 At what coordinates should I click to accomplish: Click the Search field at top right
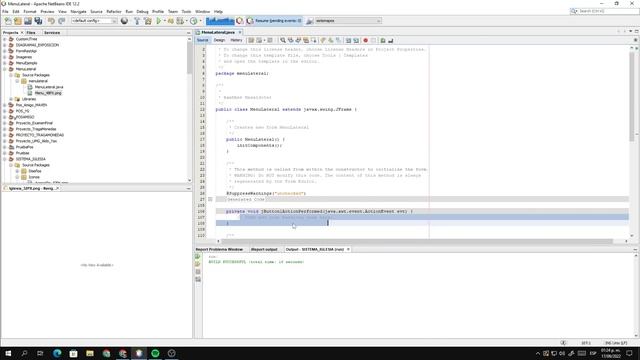[x=607, y=11]
